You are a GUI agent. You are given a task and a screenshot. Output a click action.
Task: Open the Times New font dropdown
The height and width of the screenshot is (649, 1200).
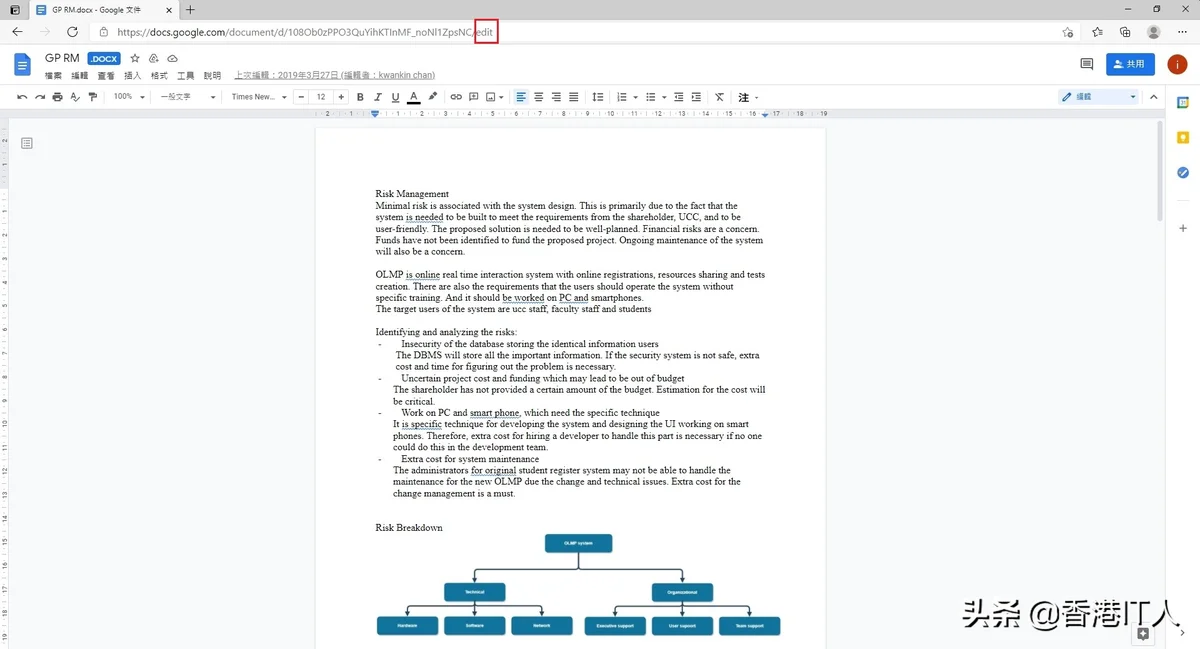[259, 97]
